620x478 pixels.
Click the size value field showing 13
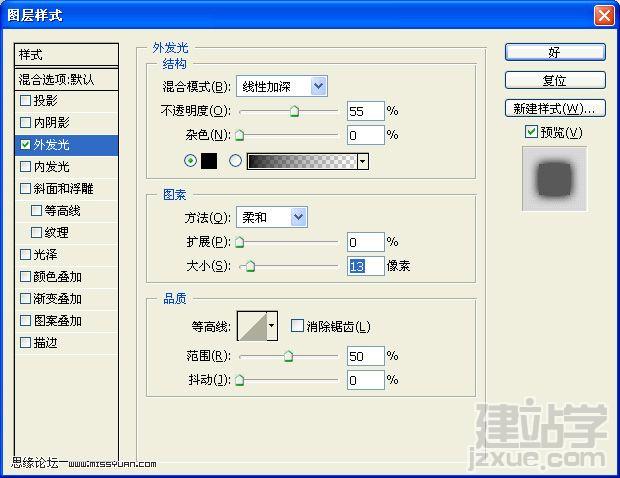click(x=366, y=266)
